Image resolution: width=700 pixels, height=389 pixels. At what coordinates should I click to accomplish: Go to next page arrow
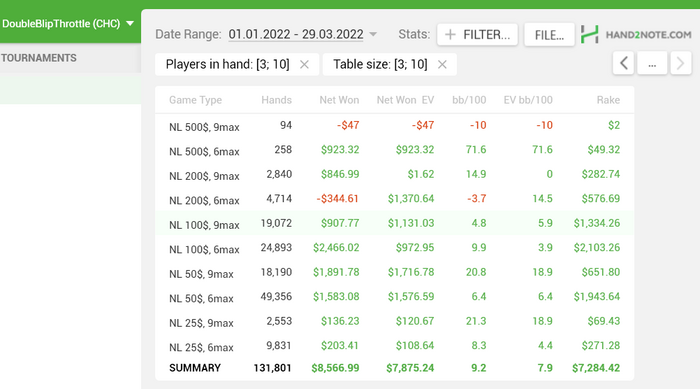pyautogui.click(x=681, y=63)
